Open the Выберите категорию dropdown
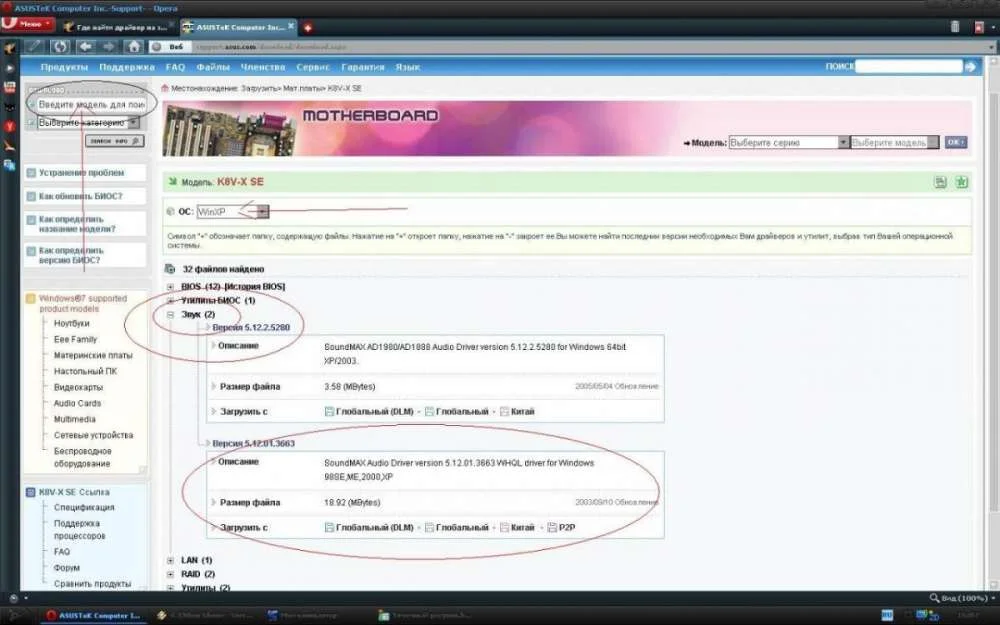Viewport: 1000px width, 625px height. (88, 122)
